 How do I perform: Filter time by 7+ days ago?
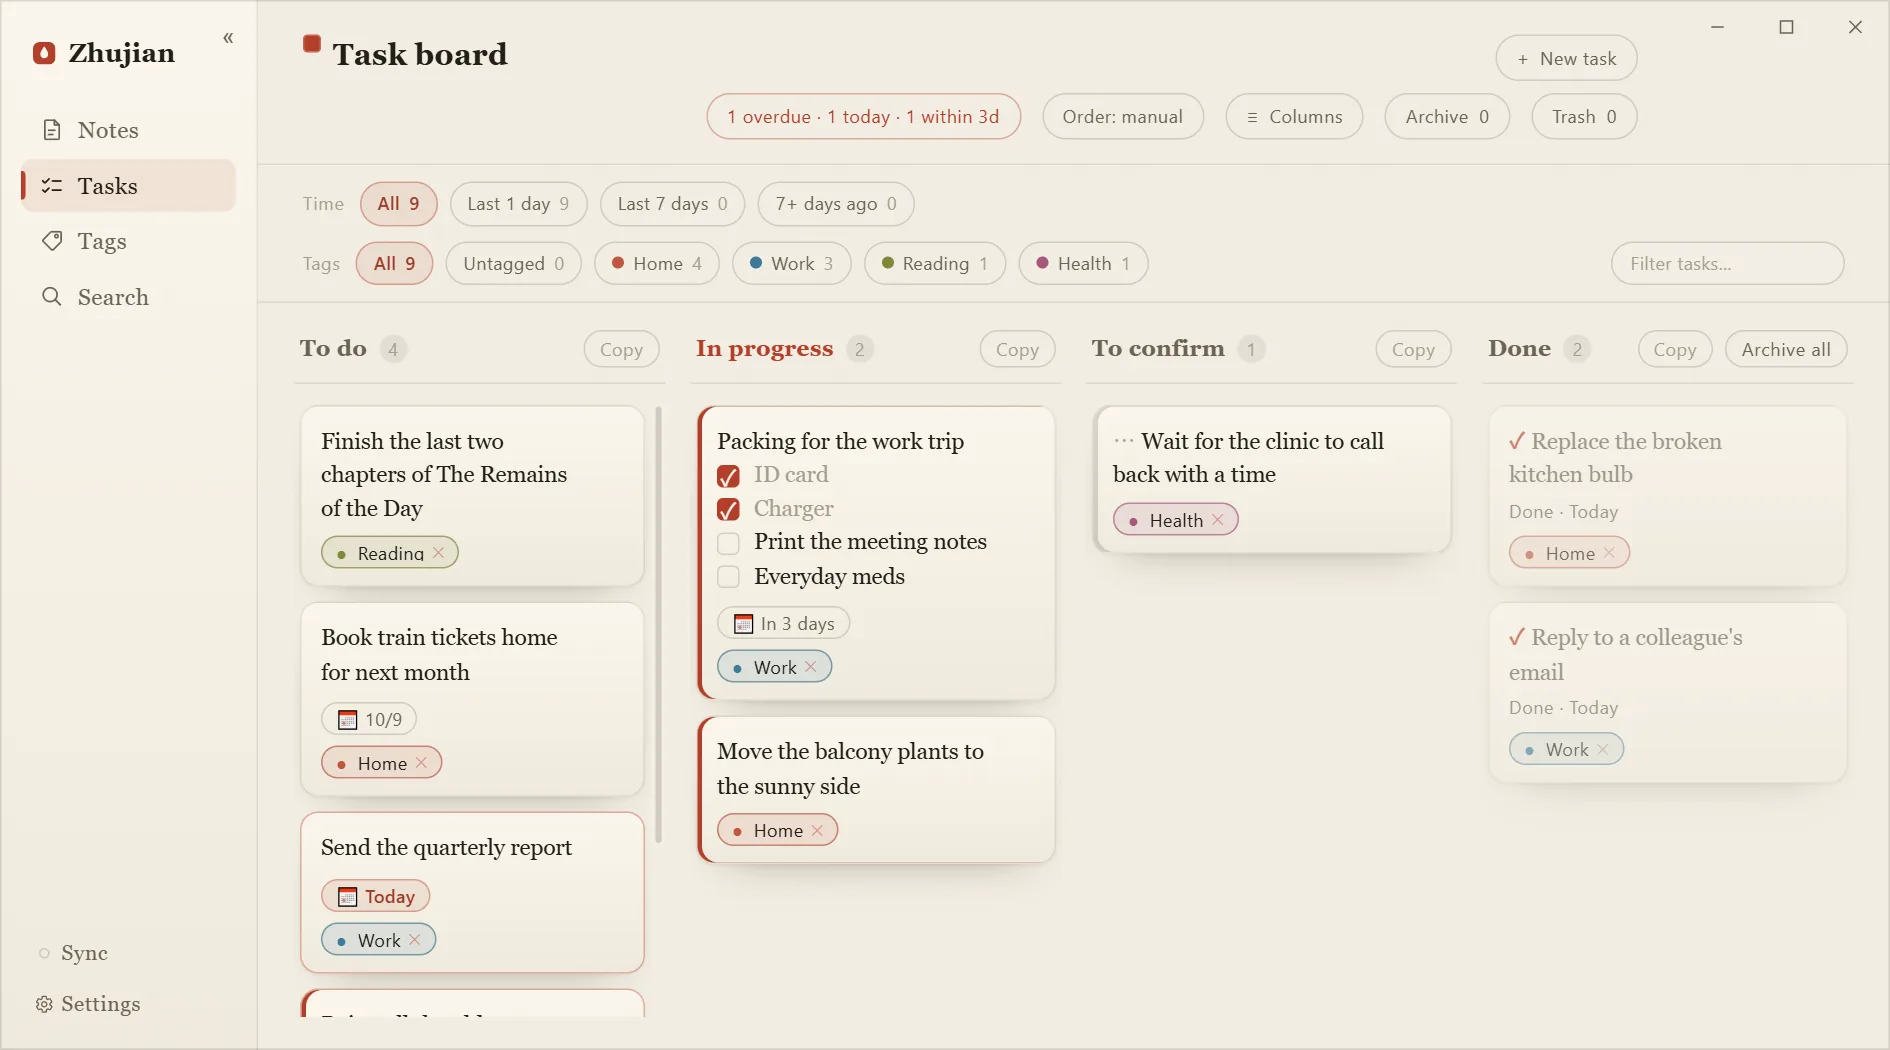click(x=836, y=204)
